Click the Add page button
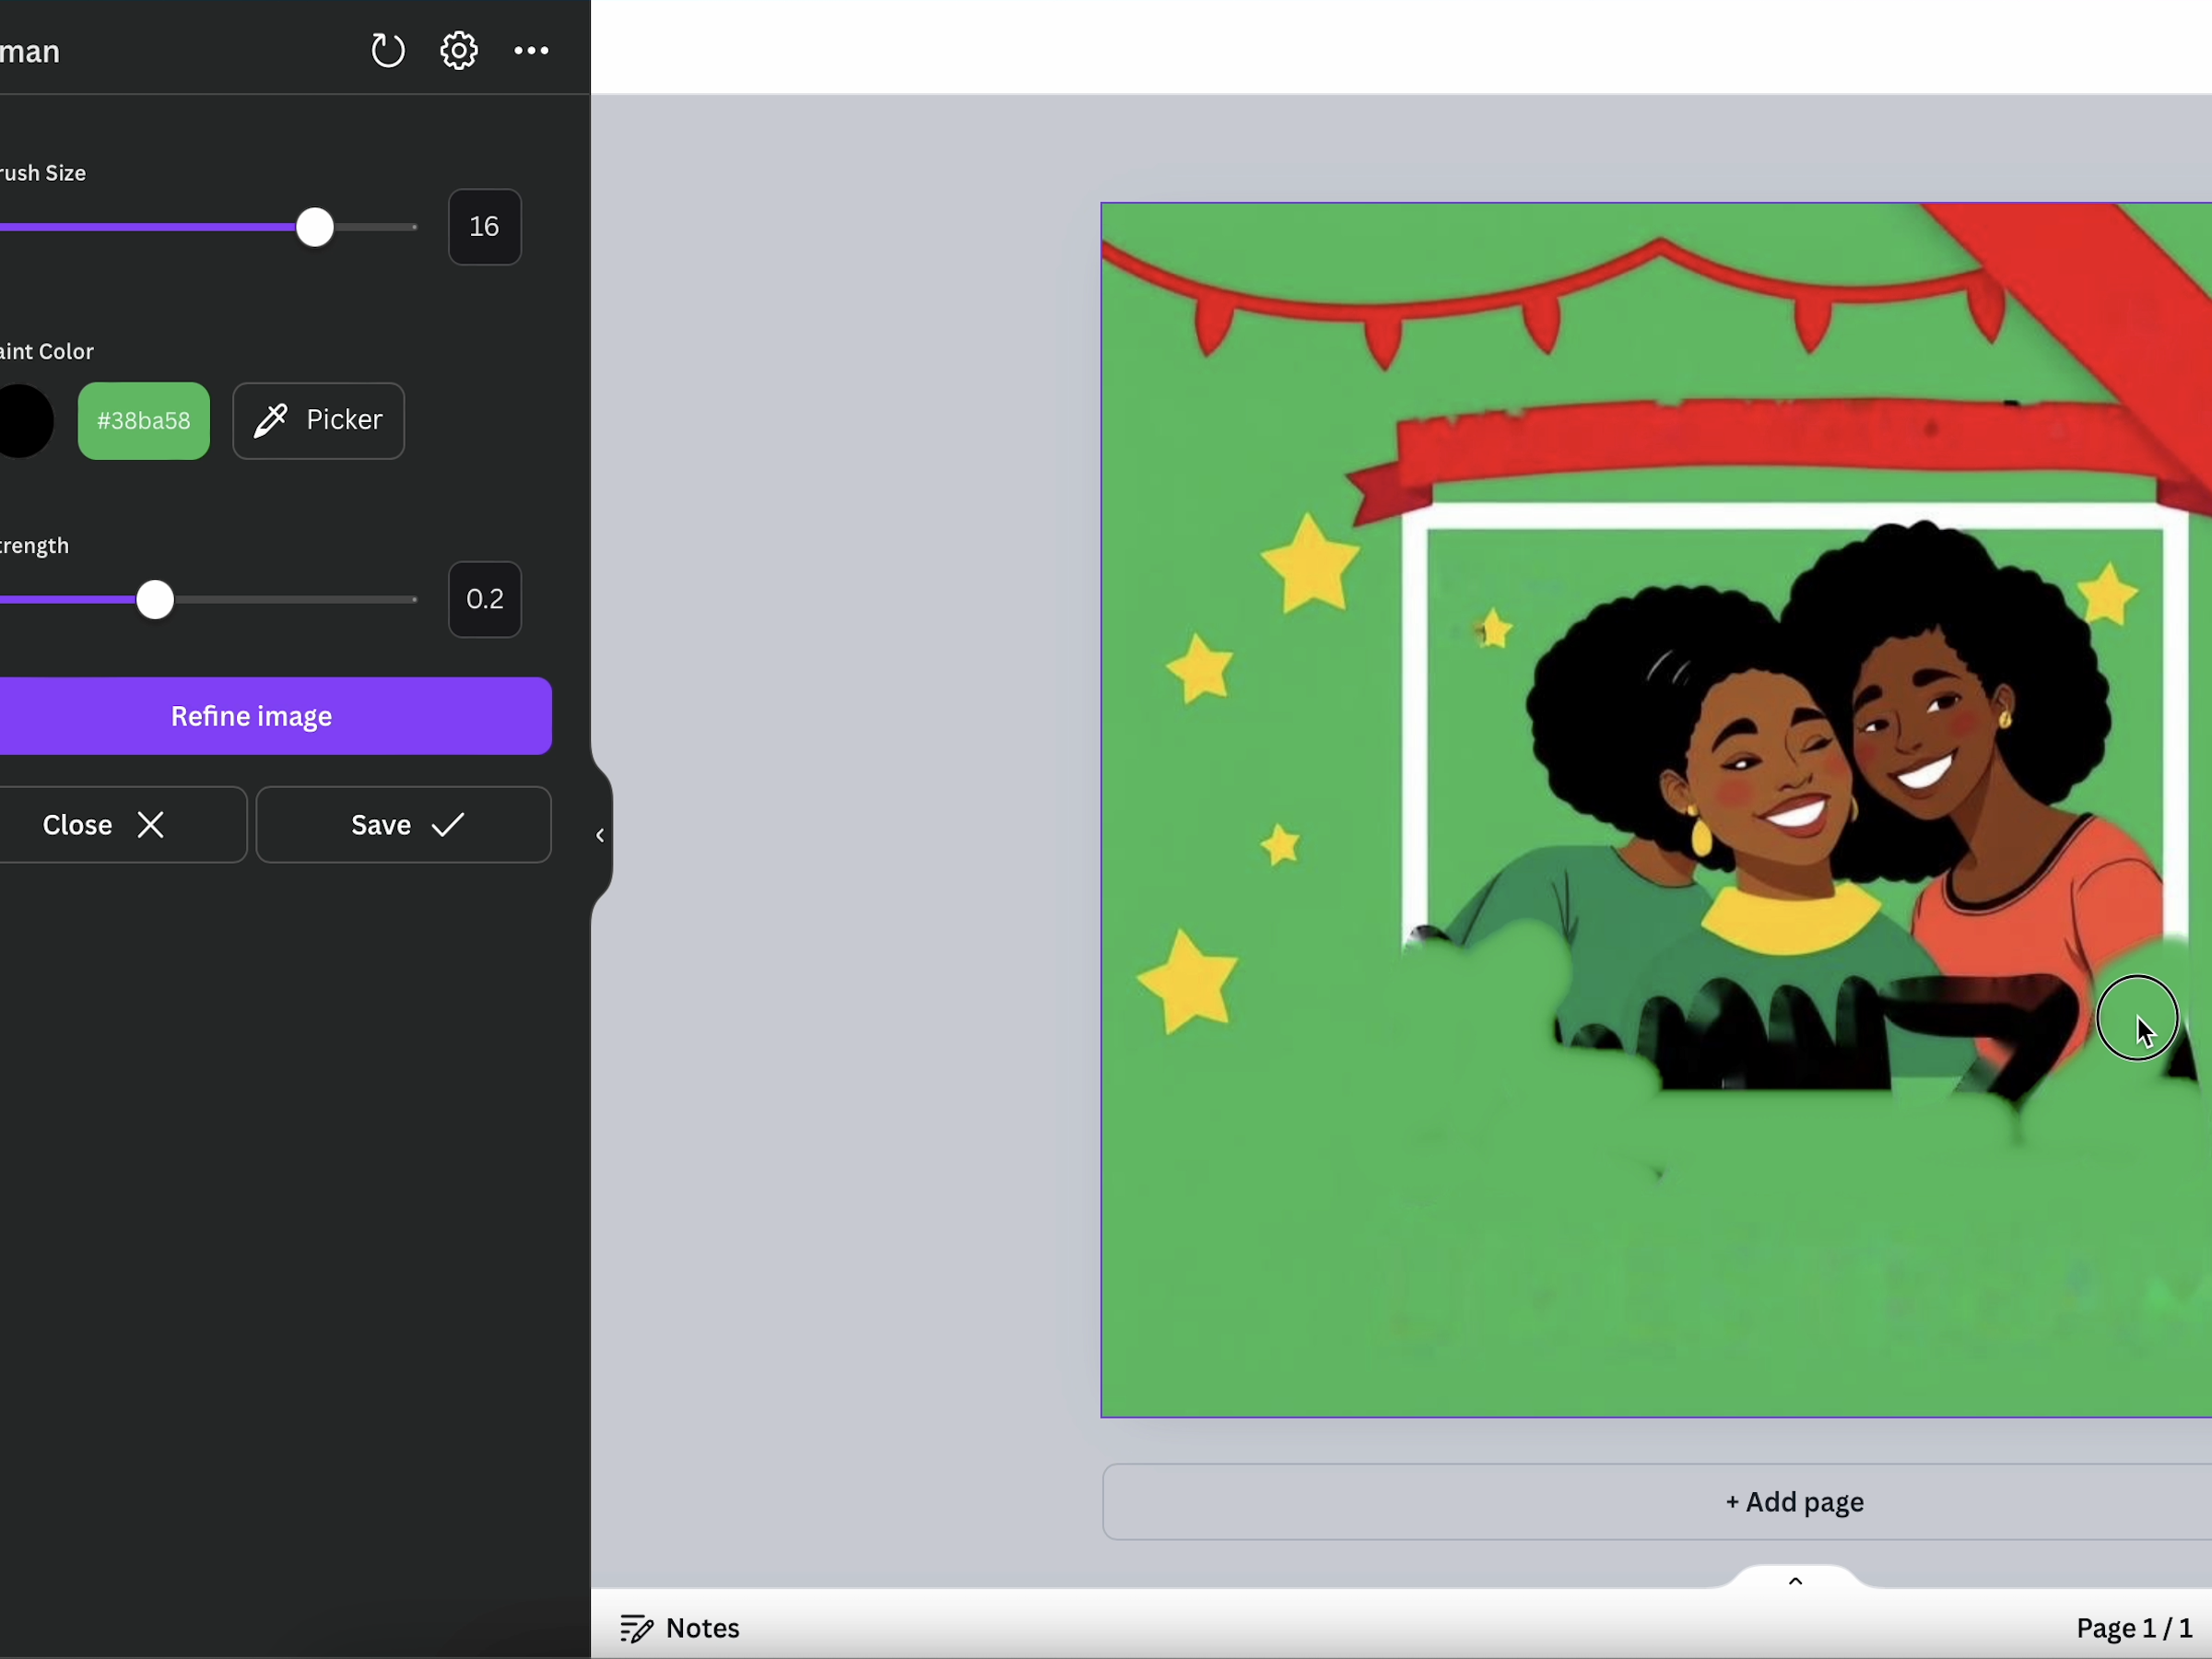The width and height of the screenshot is (2212, 1659). [1794, 1502]
